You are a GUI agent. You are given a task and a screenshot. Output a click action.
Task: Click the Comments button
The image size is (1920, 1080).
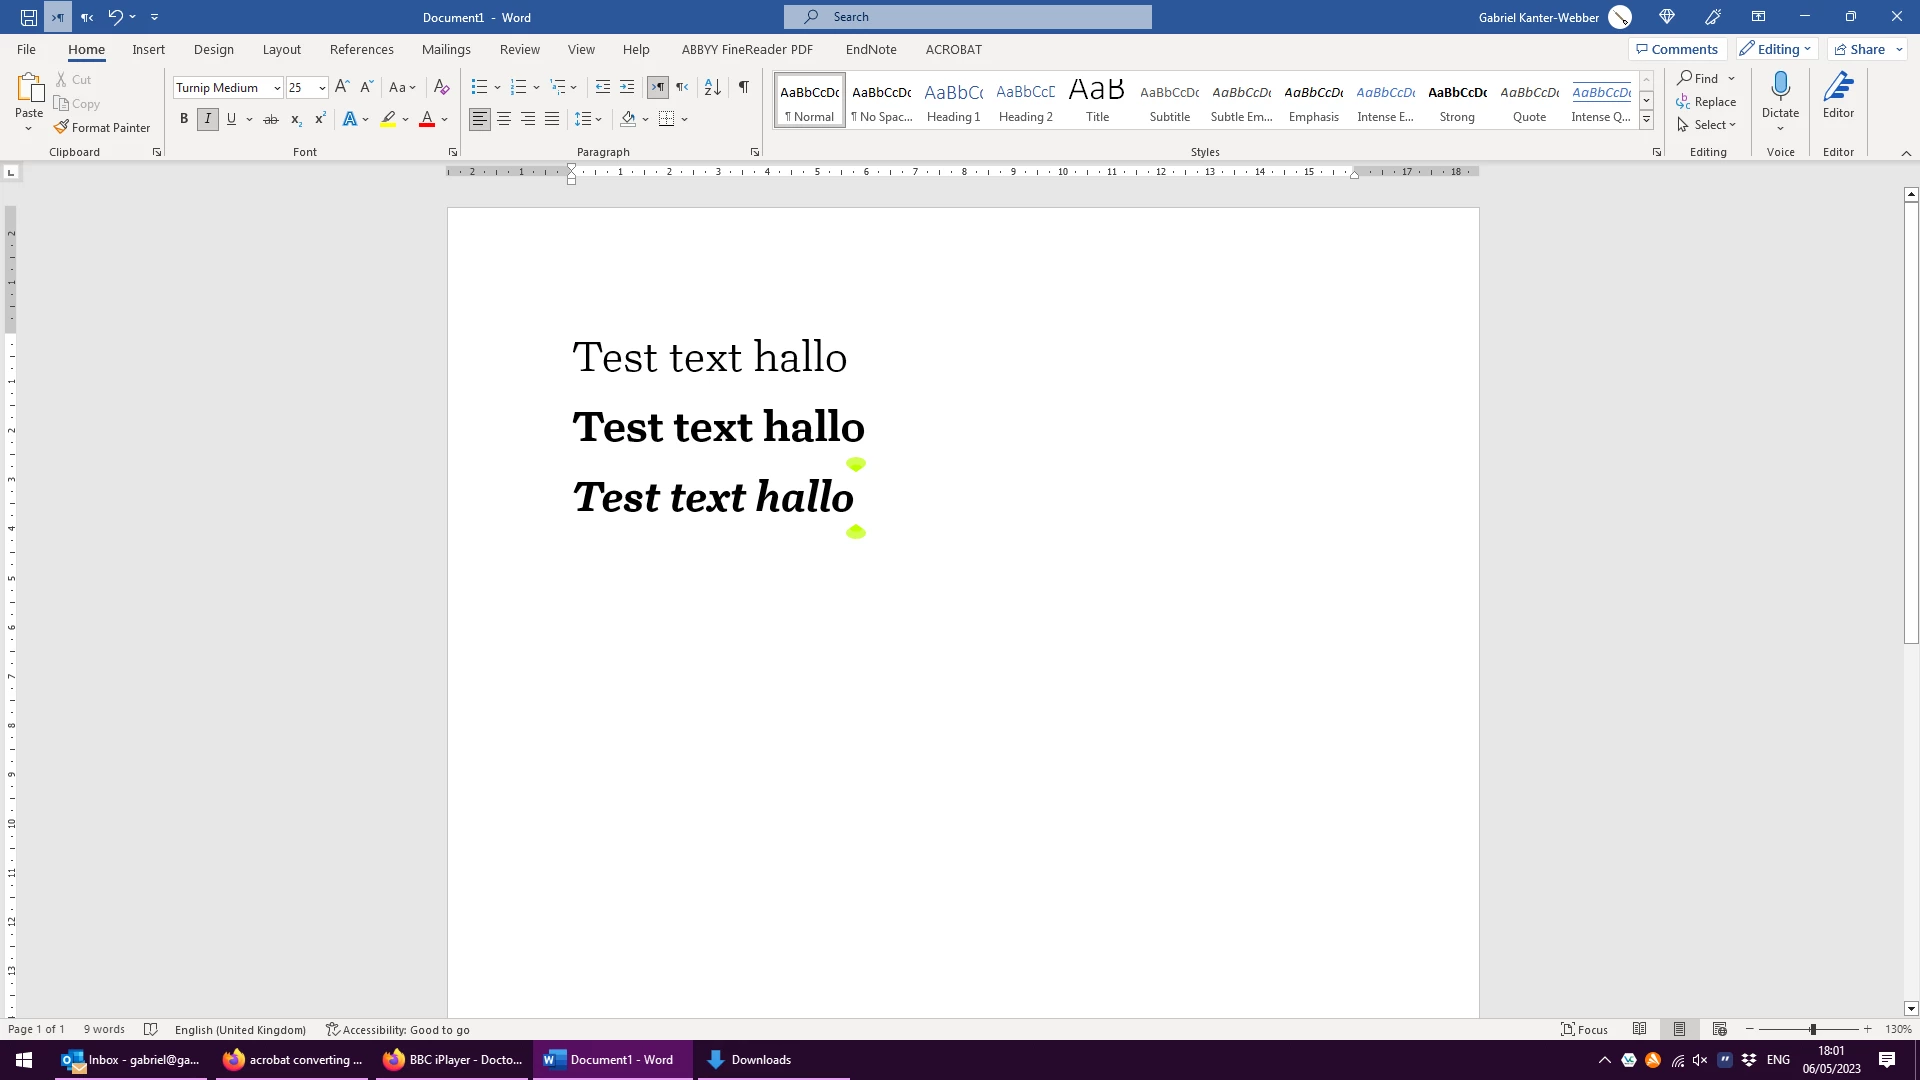point(1677,49)
